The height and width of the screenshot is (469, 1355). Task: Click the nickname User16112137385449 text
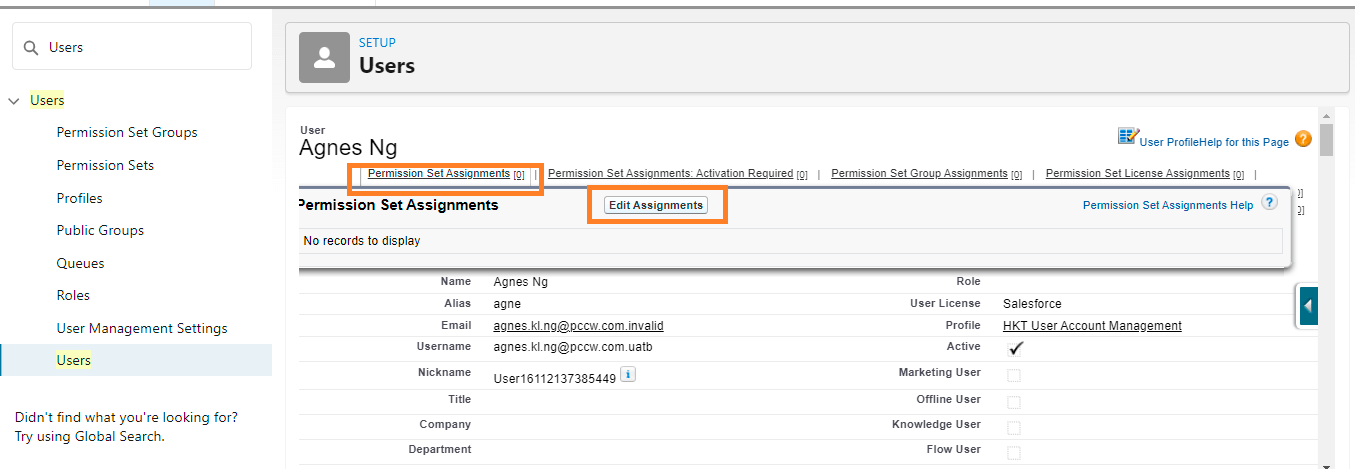(555, 379)
